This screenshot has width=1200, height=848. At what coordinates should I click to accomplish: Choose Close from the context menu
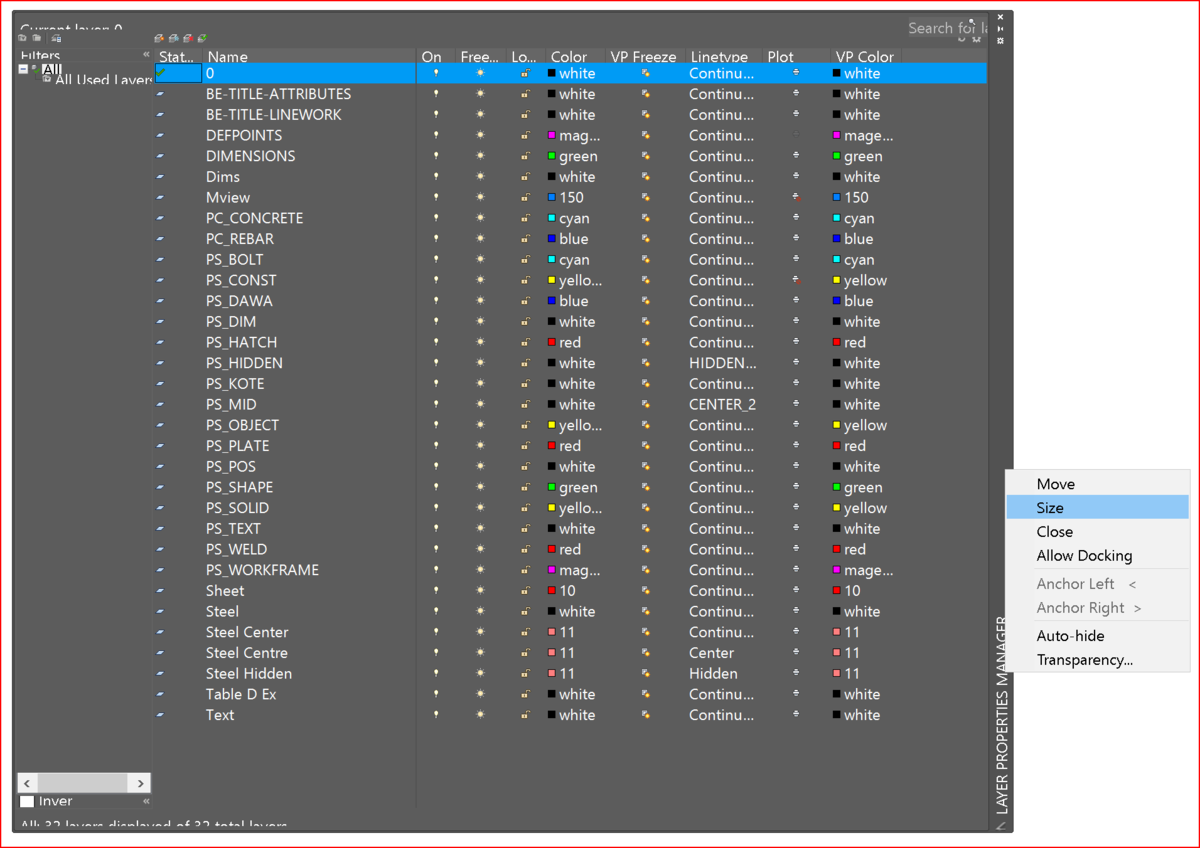click(1098, 532)
